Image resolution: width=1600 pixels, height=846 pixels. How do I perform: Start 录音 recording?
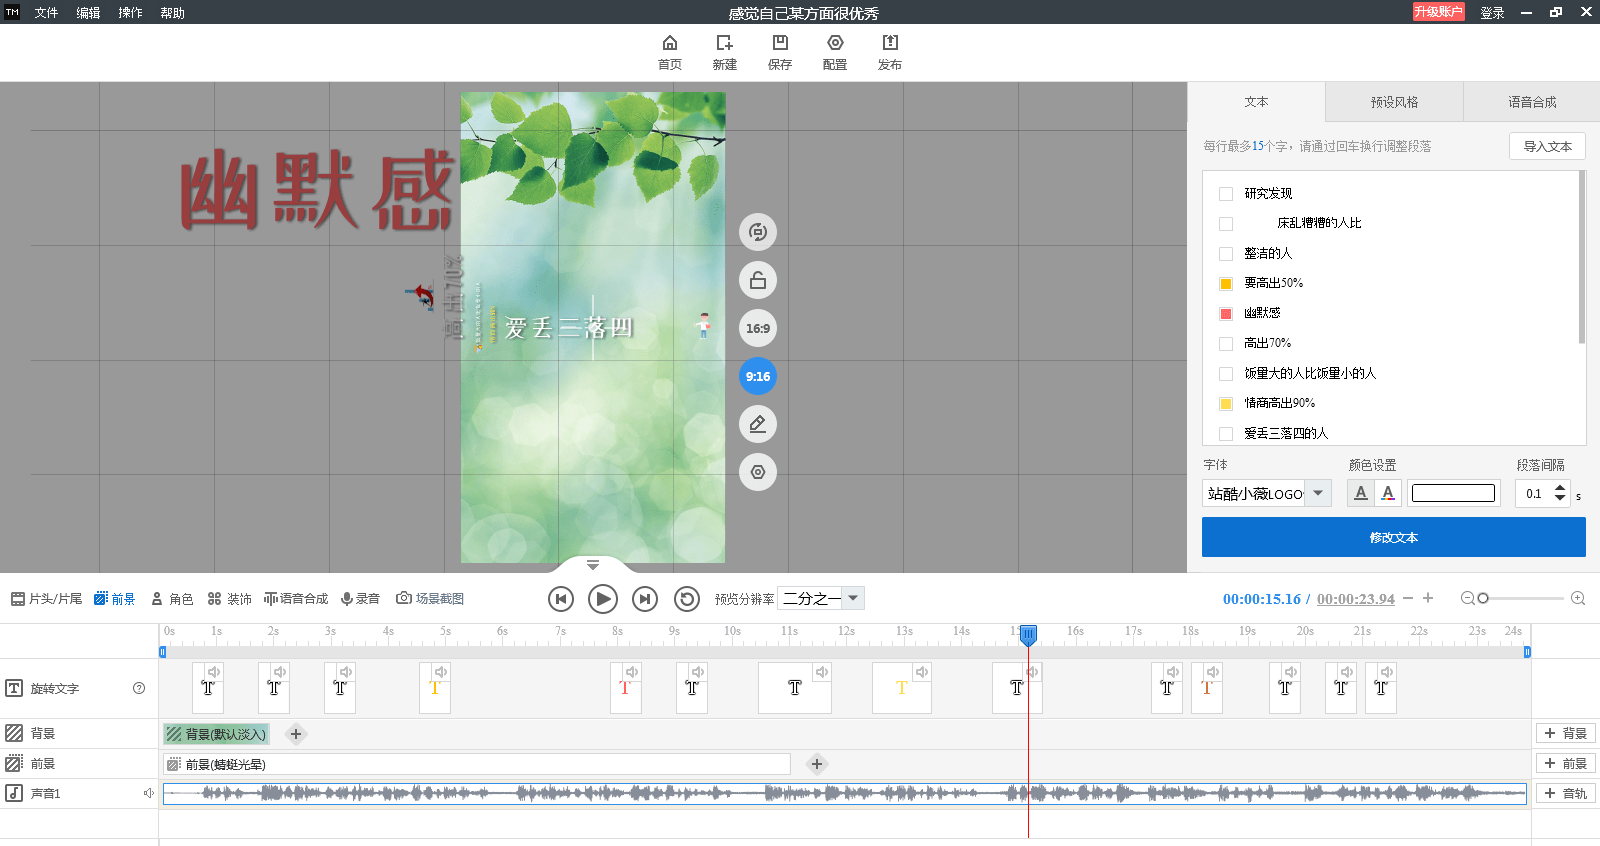pos(360,599)
